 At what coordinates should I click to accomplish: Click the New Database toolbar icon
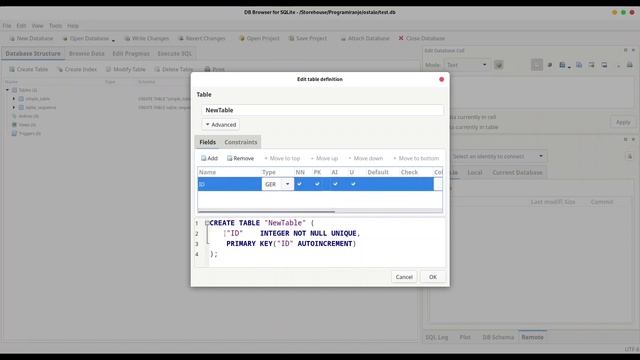(31, 38)
